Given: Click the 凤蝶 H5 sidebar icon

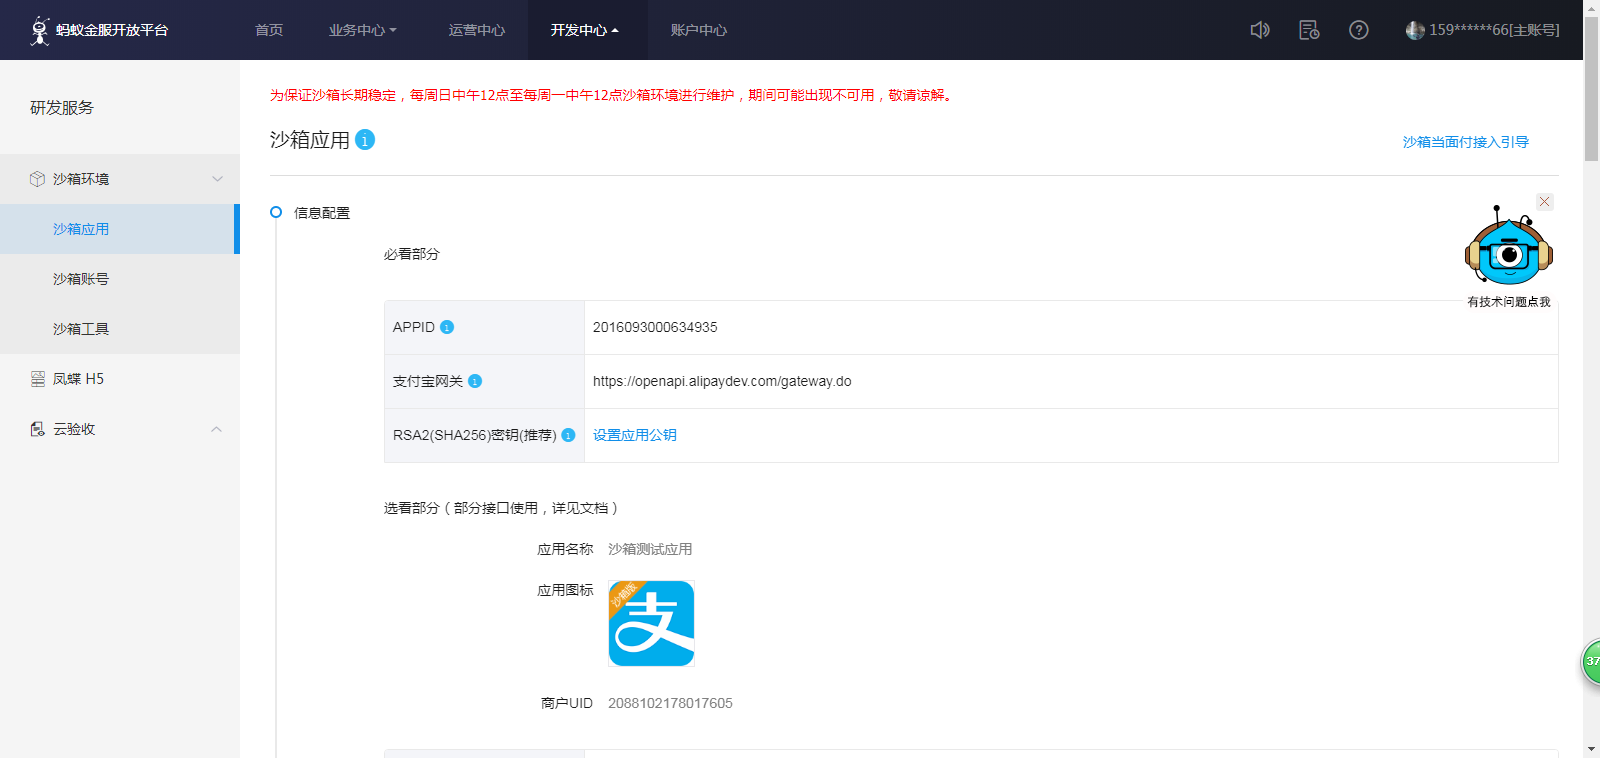Looking at the screenshot, I should (38, 379).
